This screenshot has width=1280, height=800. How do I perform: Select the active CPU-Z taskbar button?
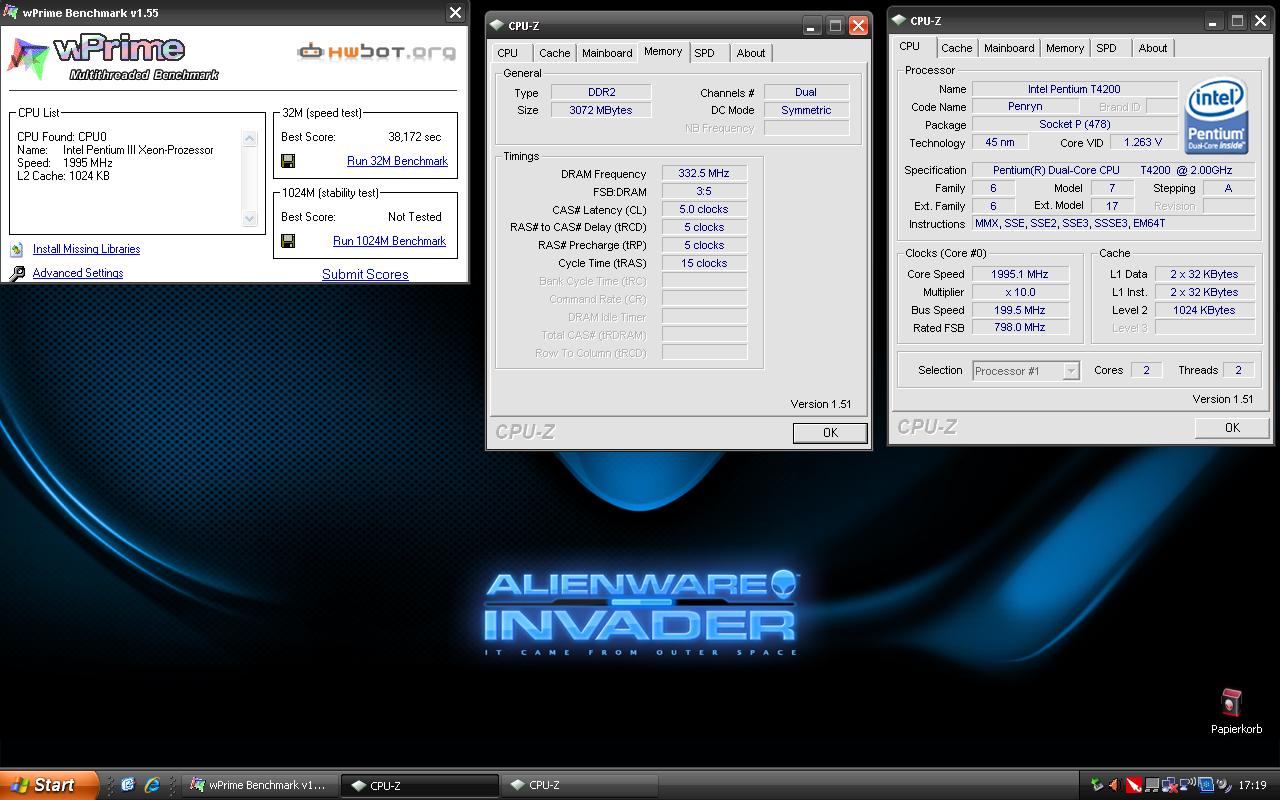click(419, 785)
